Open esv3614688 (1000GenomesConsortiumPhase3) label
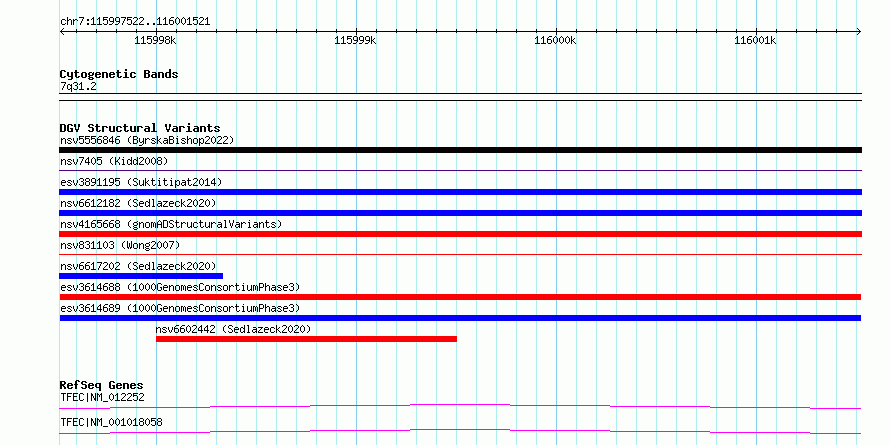 pyautogui.click(x=180, y=287)
